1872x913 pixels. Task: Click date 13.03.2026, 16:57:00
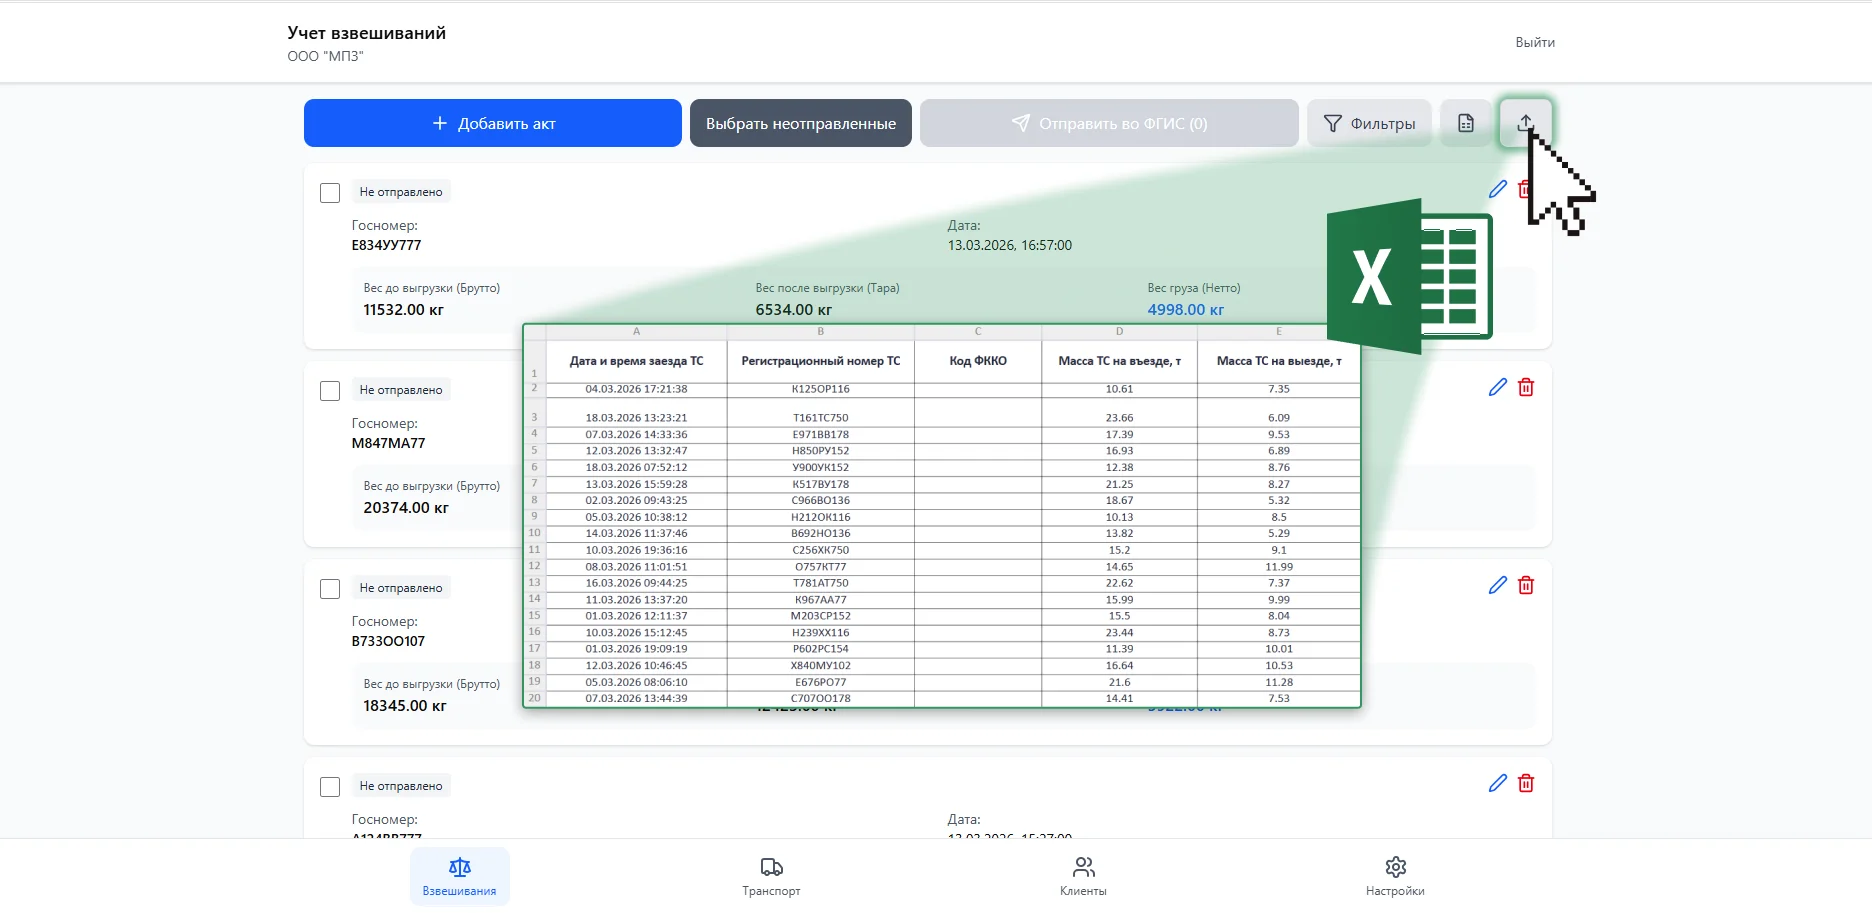1010,245
